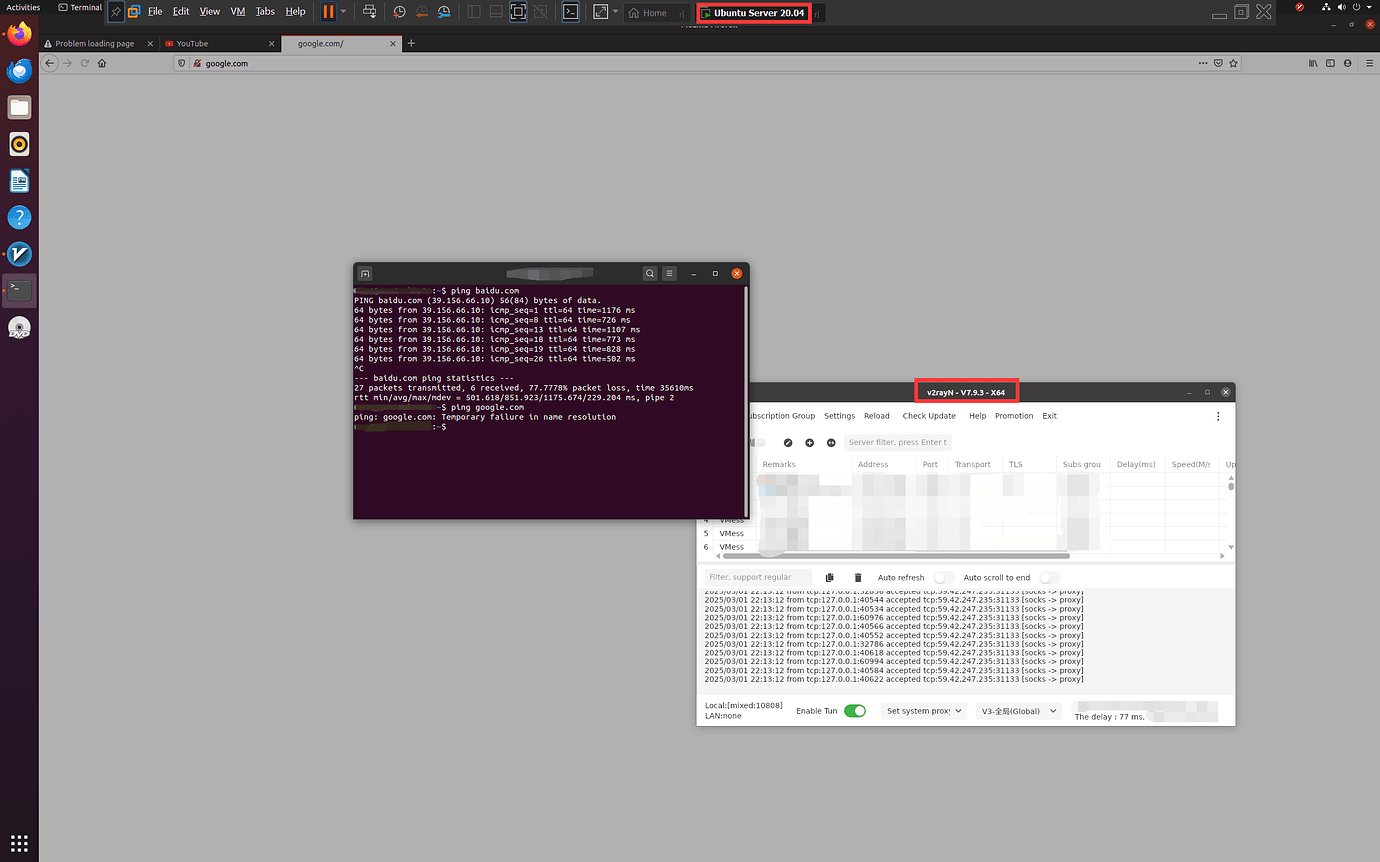This screenshot has width=1380, height=862.
Task: Click the Save to Pocket icon
Action: 1218,63
